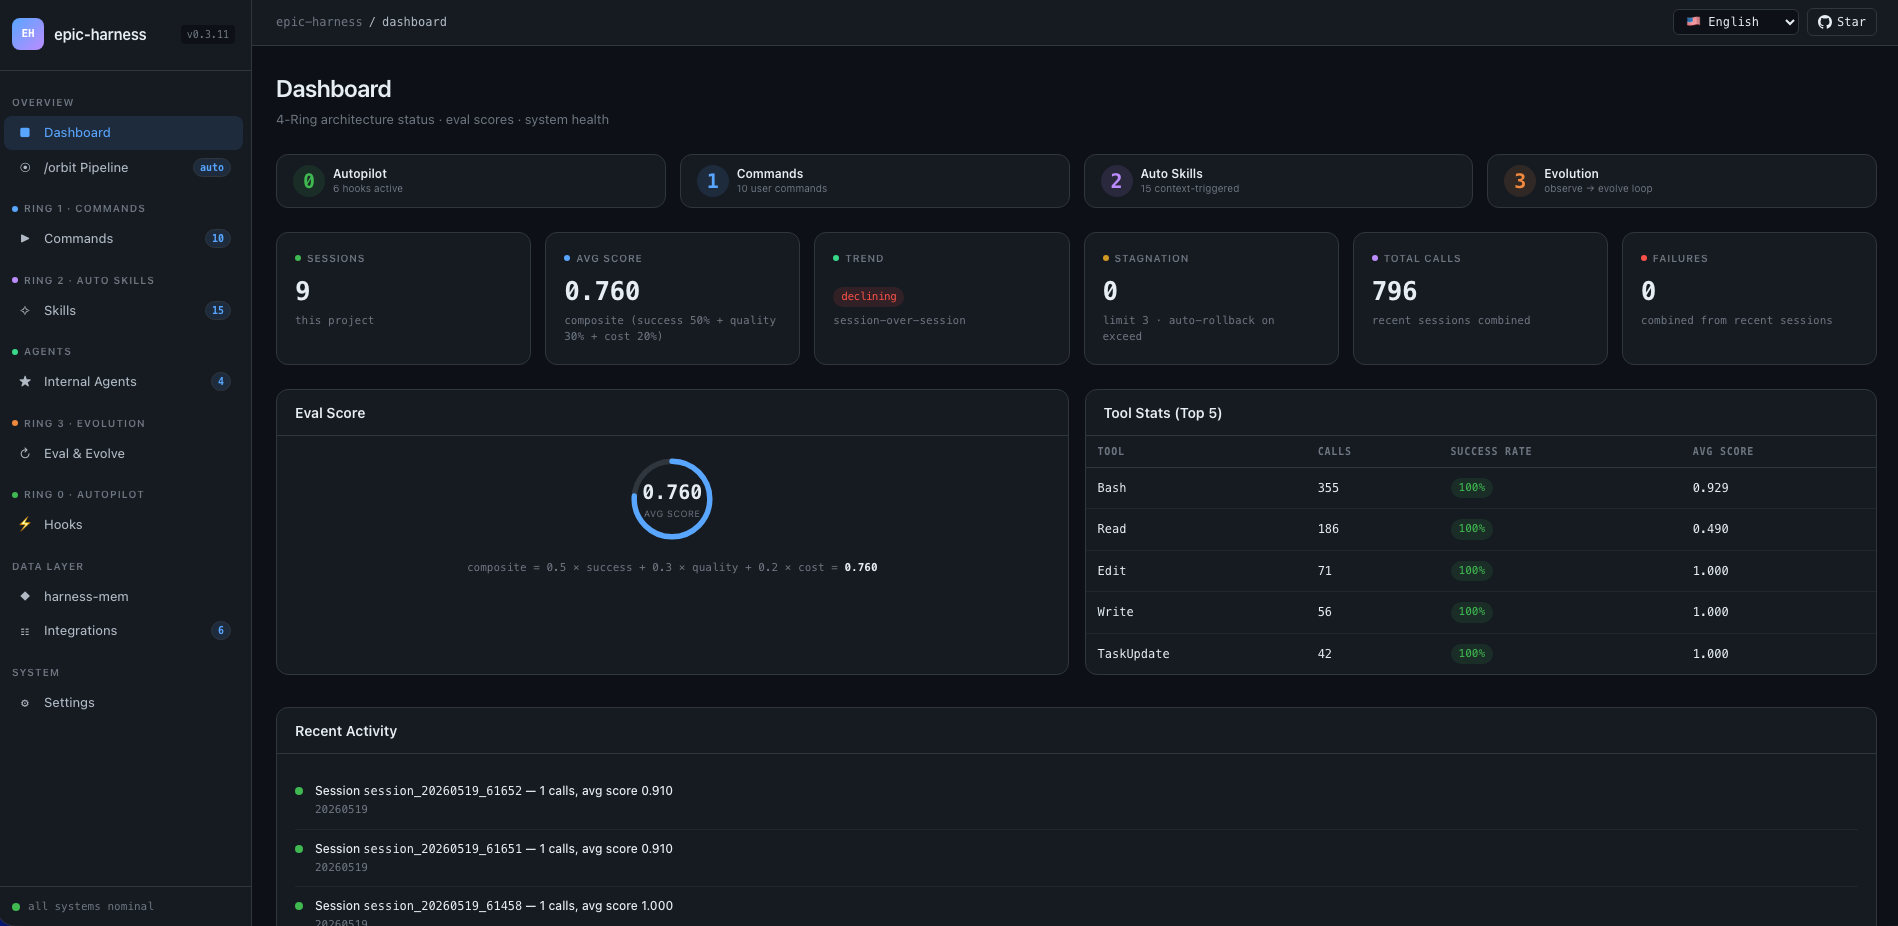Click the 10 count badge on Commands
The height and width of the screenshot is (926, 1898).
(x=218, y=239)
